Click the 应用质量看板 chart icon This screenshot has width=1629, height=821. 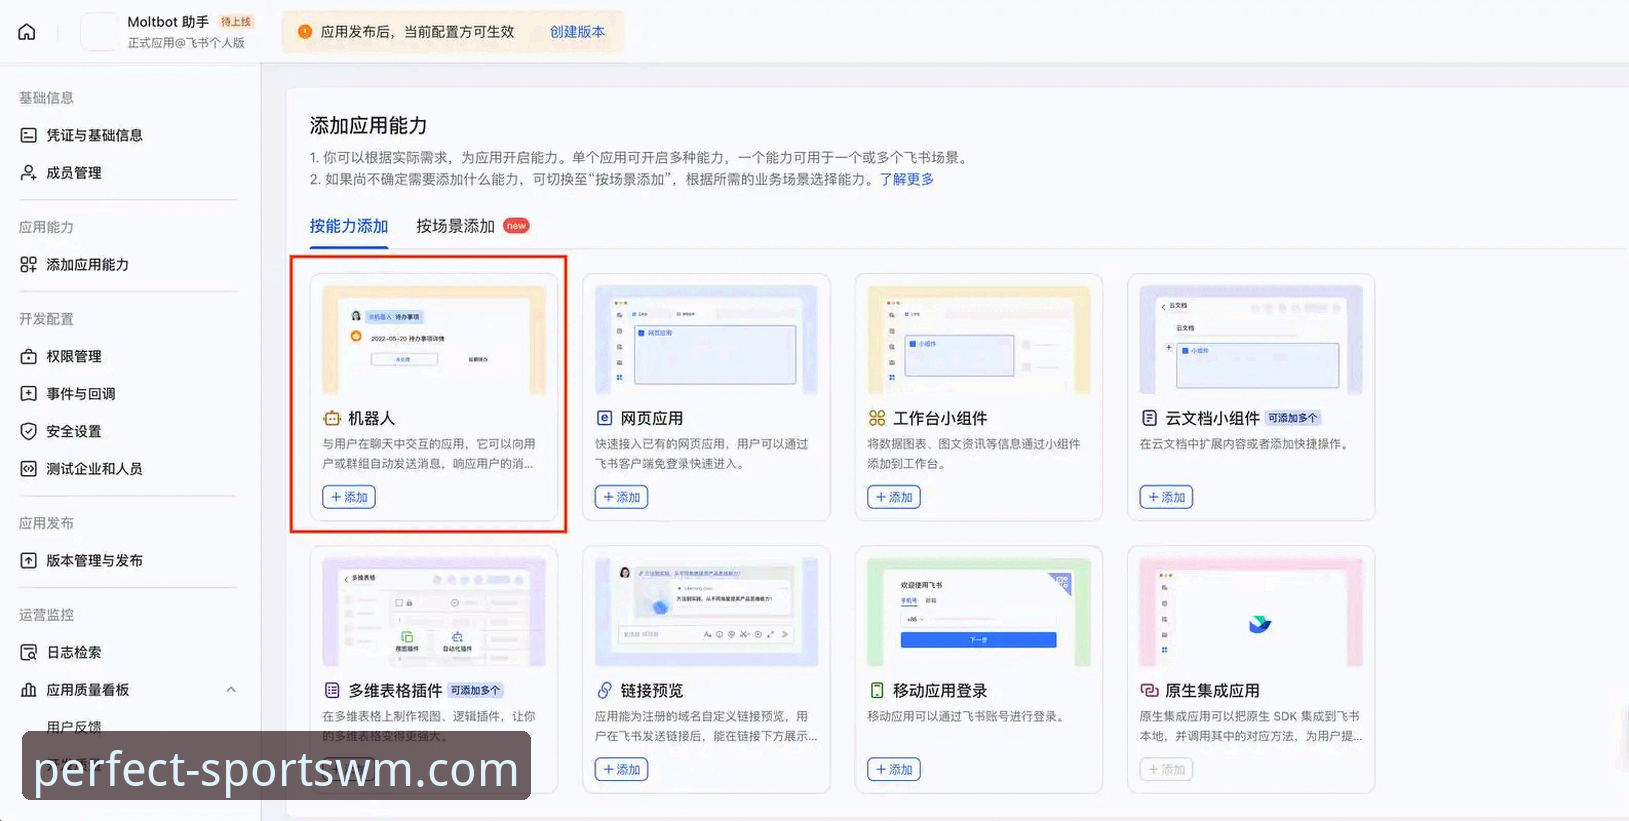click(x=29, y=690)
